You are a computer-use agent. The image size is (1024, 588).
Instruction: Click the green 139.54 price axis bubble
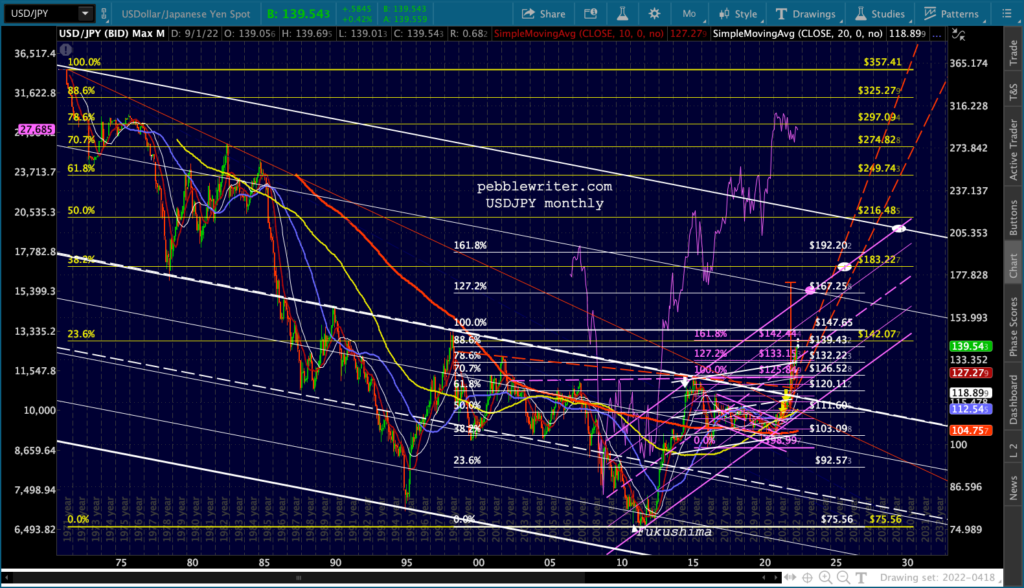coord(970,346)
